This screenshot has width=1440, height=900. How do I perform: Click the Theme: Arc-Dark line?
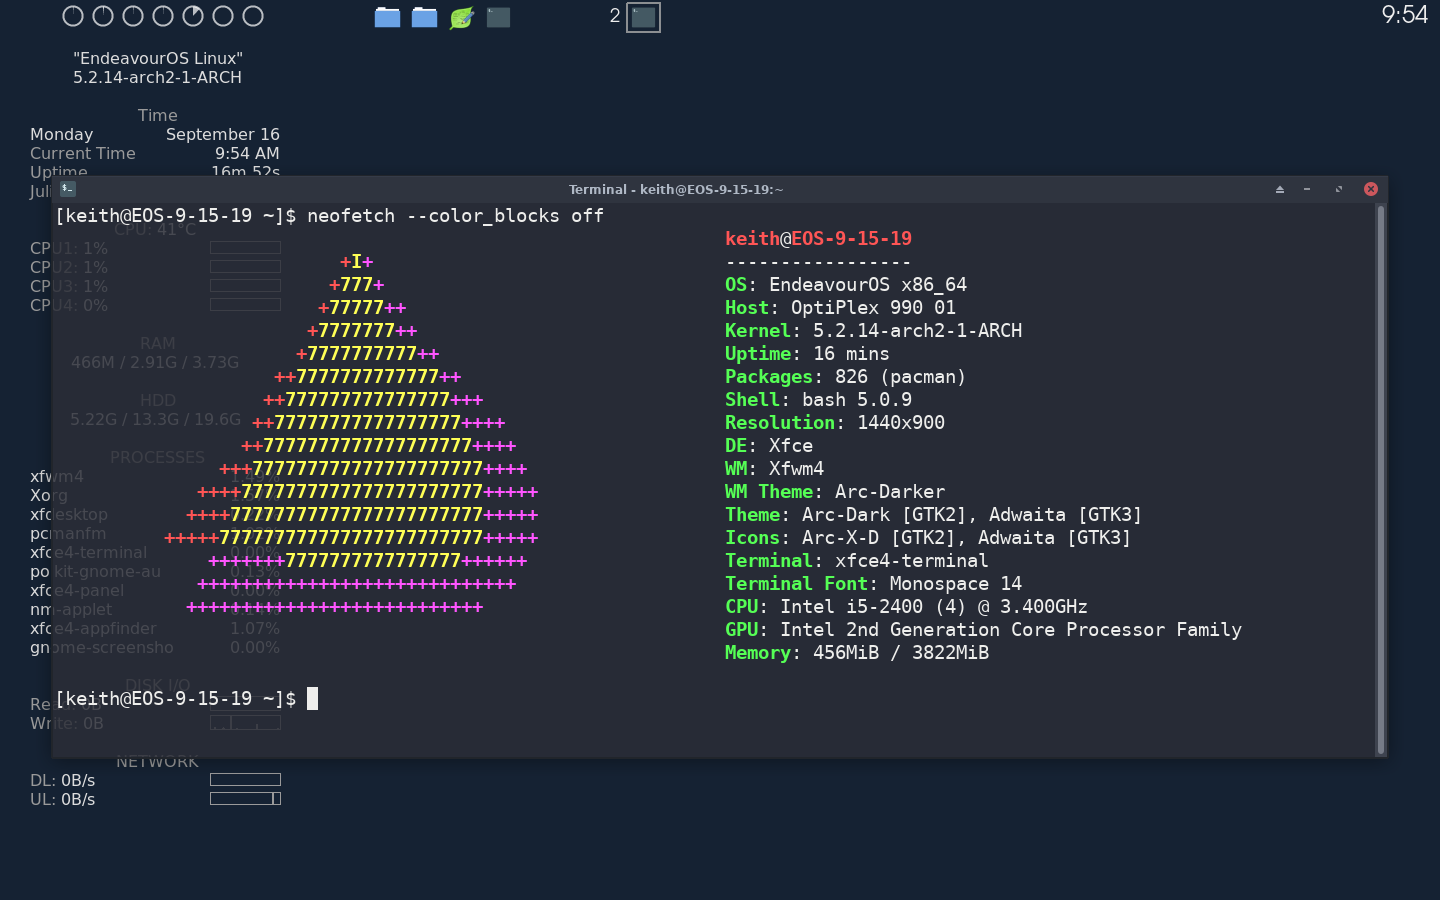pos(933,515)
